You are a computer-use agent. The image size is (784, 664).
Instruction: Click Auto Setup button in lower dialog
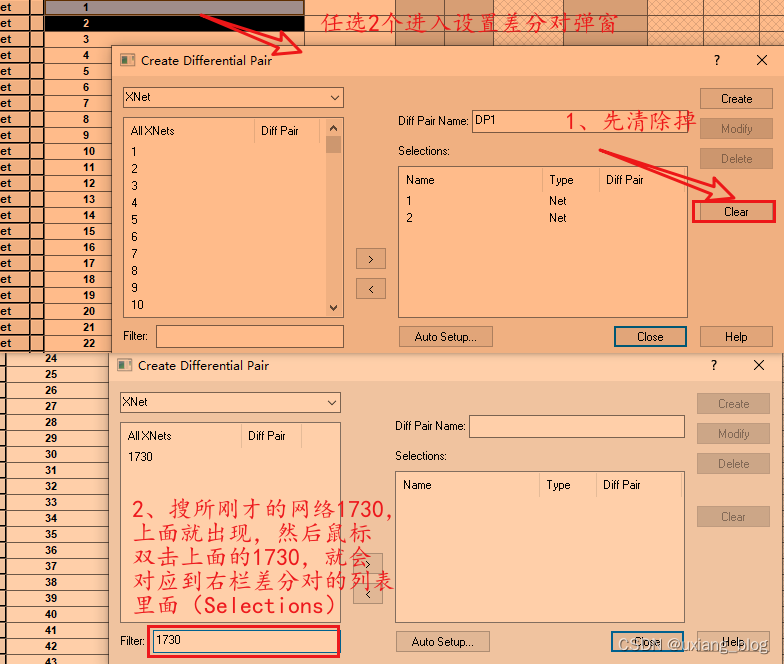[442, 642]
